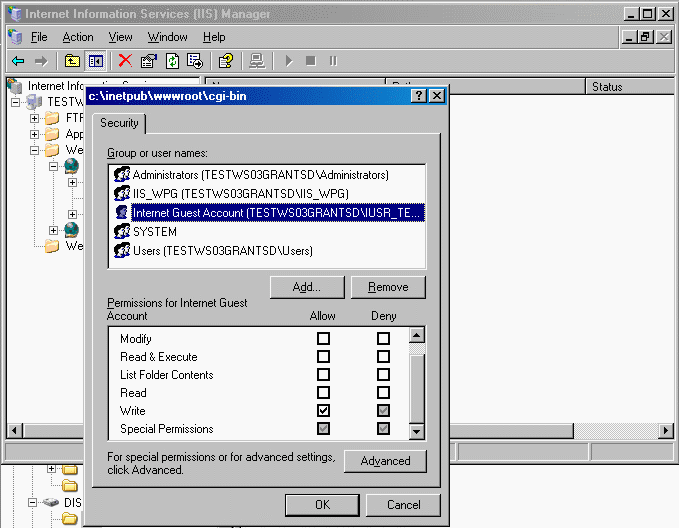Collapse the first web site node
The width and height of the screenshot is (679, 528).
click(x=54, y=166)
